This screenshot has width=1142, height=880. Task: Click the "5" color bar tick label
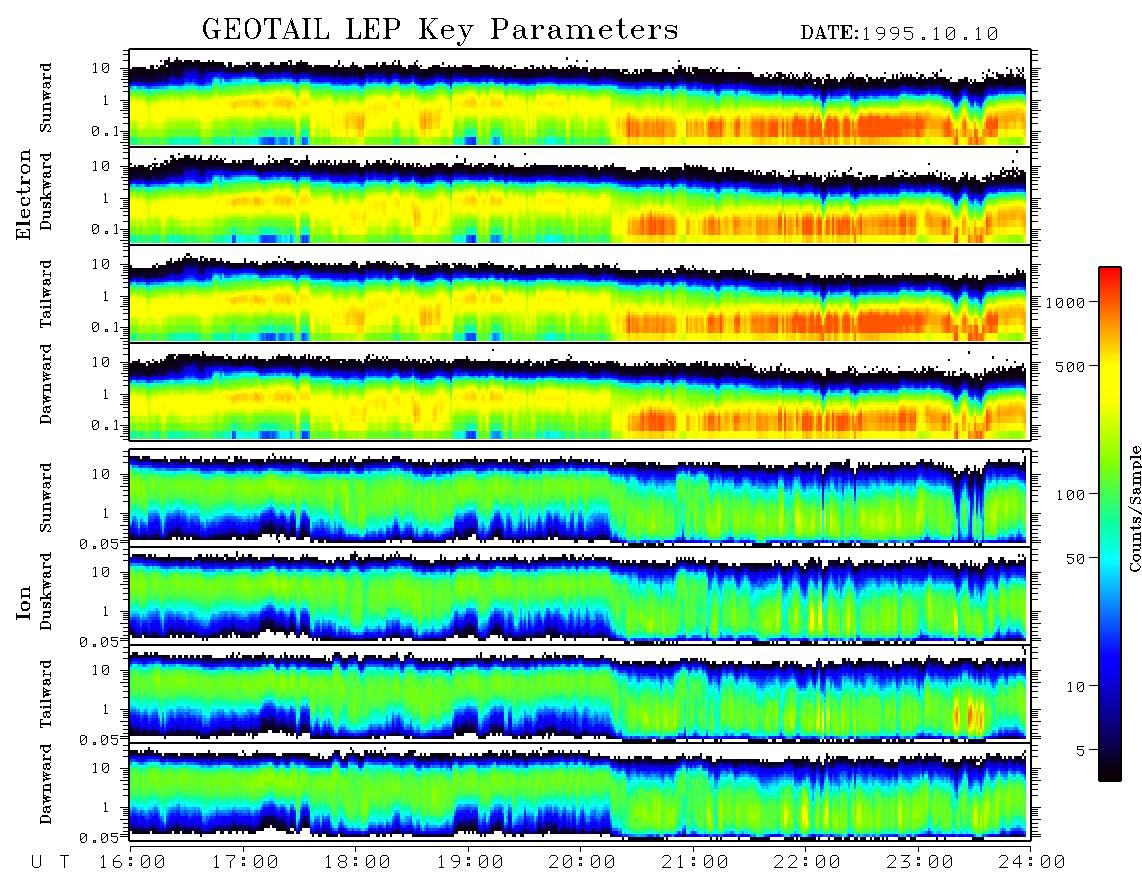(1080, 751)
